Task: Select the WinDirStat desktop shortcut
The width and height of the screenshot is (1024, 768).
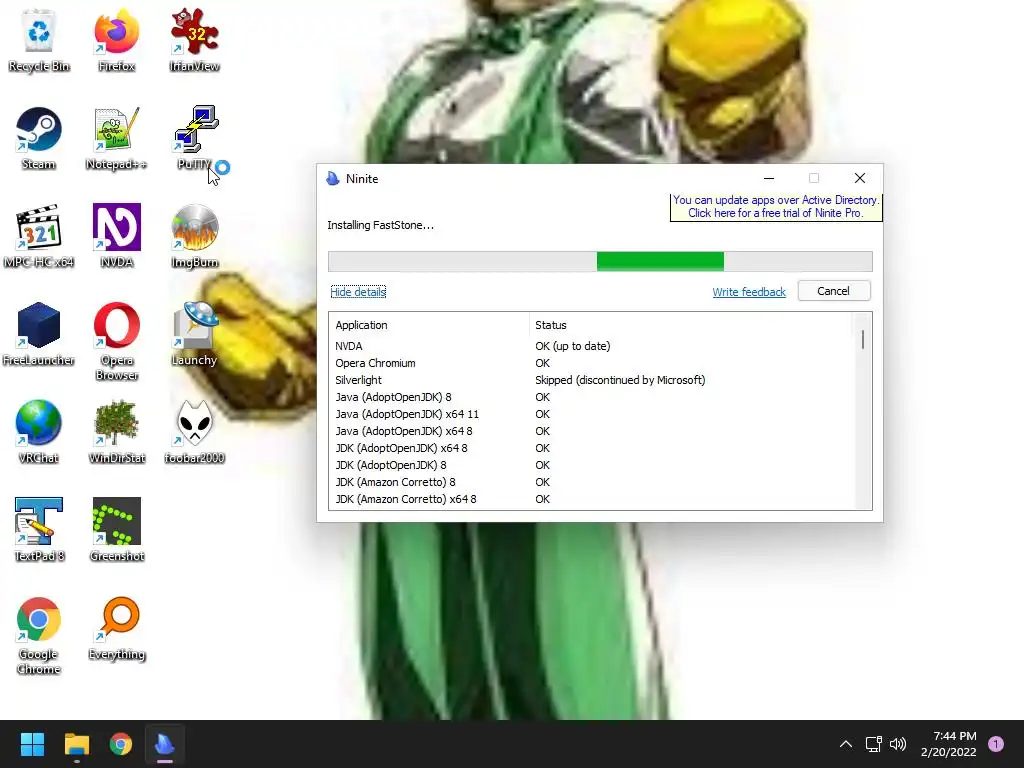Action: coord(116,432)
